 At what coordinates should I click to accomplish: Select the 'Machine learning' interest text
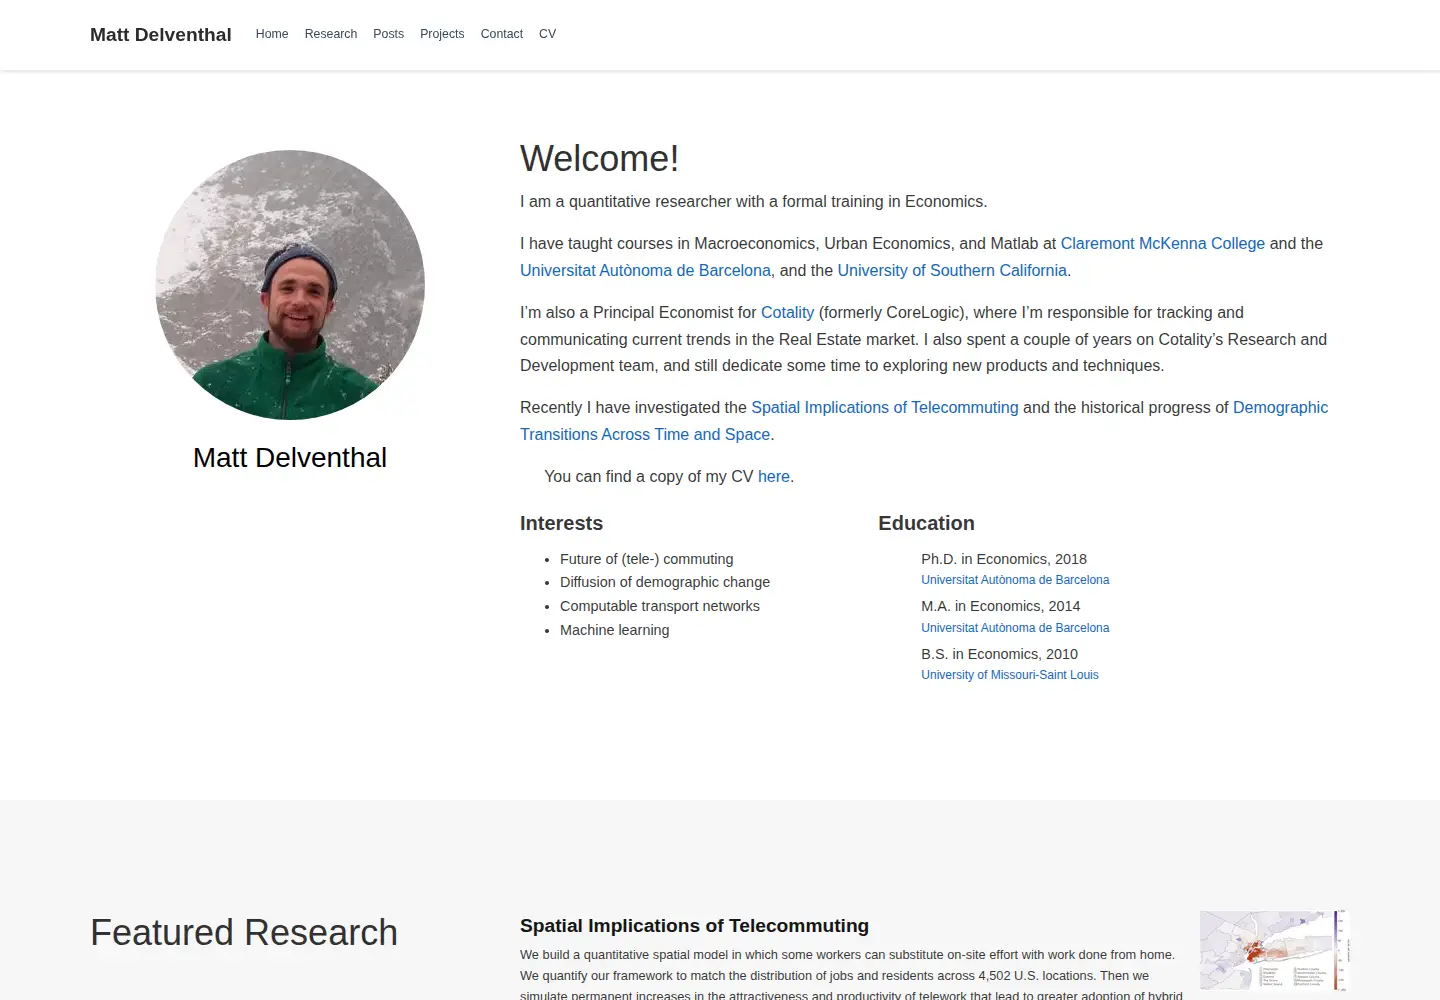point(615,630)
